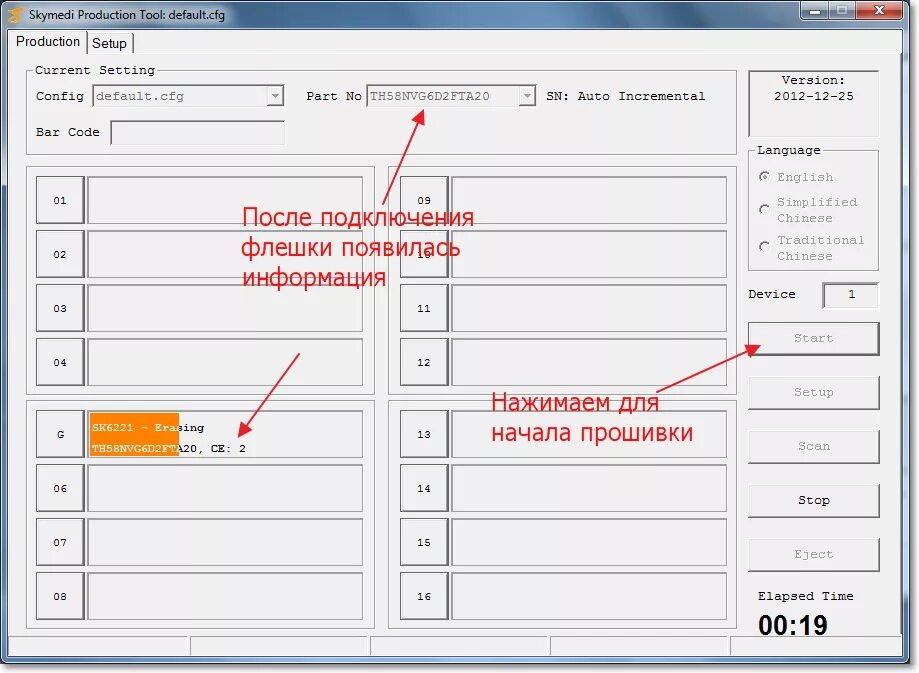
Task: Click slot button 04
Action: coord(60,362)
